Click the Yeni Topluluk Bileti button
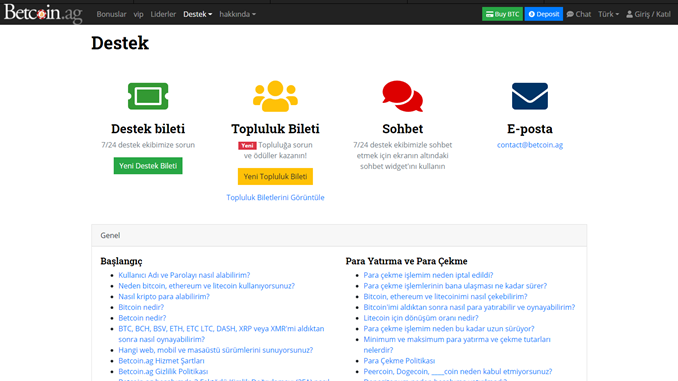 pos(275,176)
